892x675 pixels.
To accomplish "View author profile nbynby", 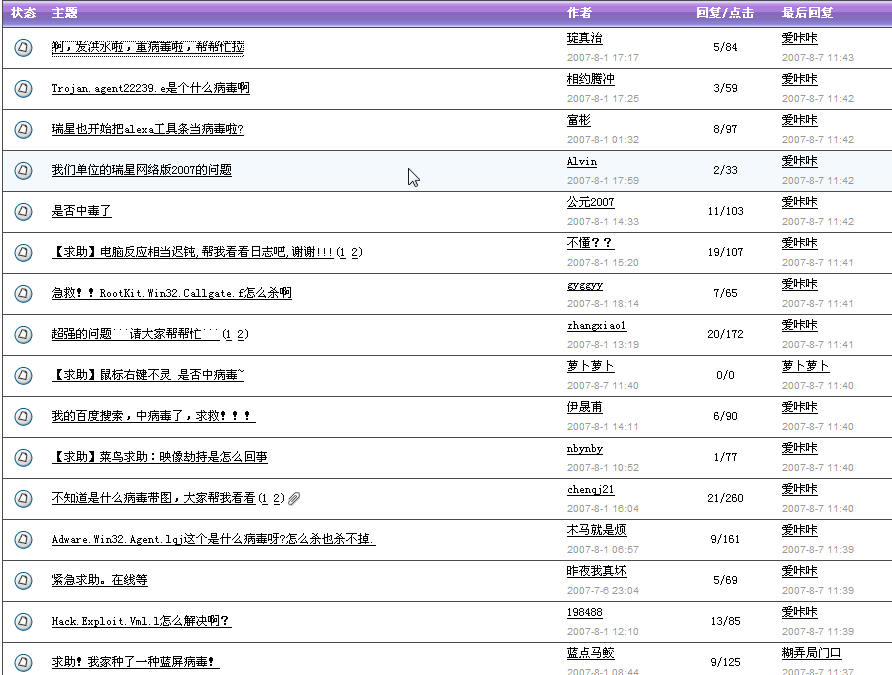I will point(585,448).
